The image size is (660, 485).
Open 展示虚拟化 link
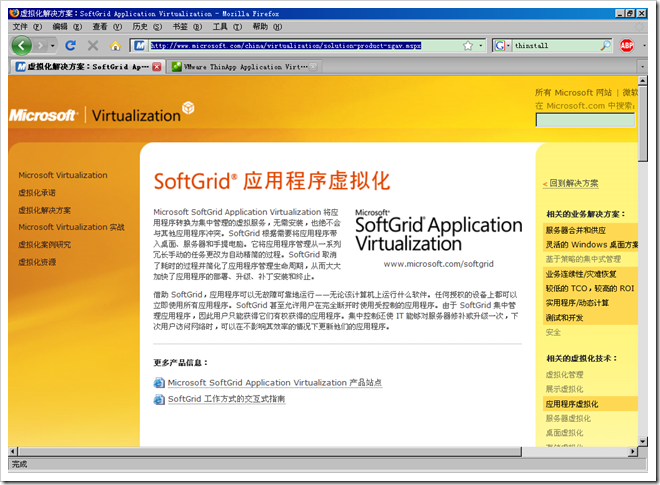tap(564, 389)
